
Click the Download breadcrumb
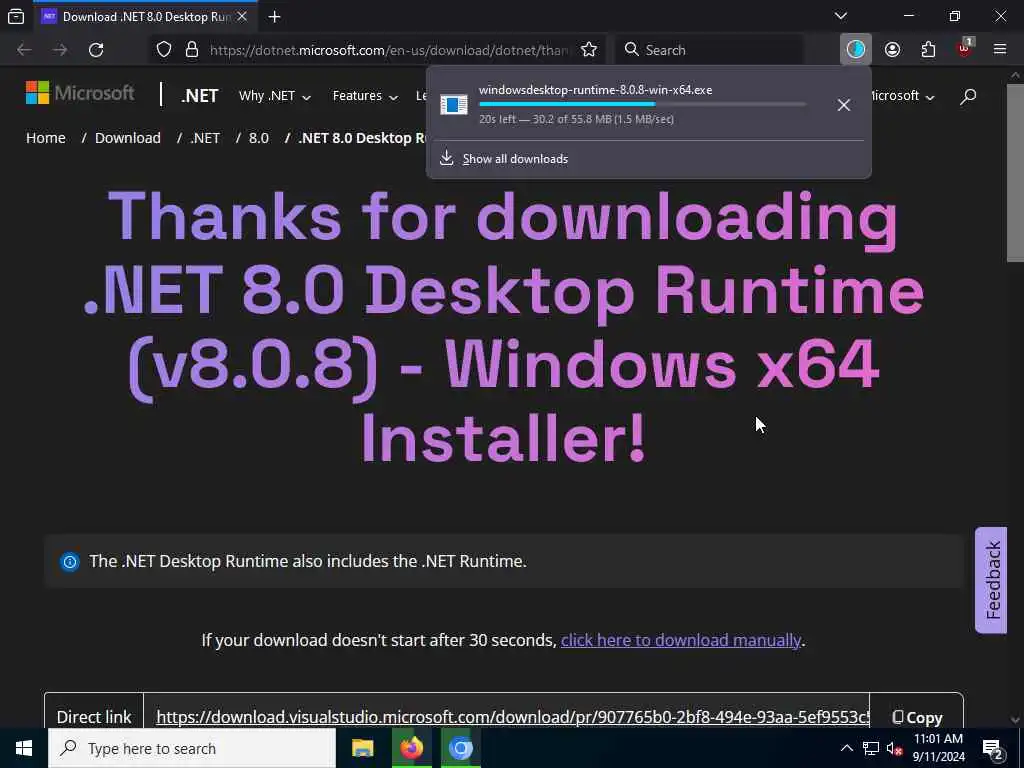click(128, 138)
